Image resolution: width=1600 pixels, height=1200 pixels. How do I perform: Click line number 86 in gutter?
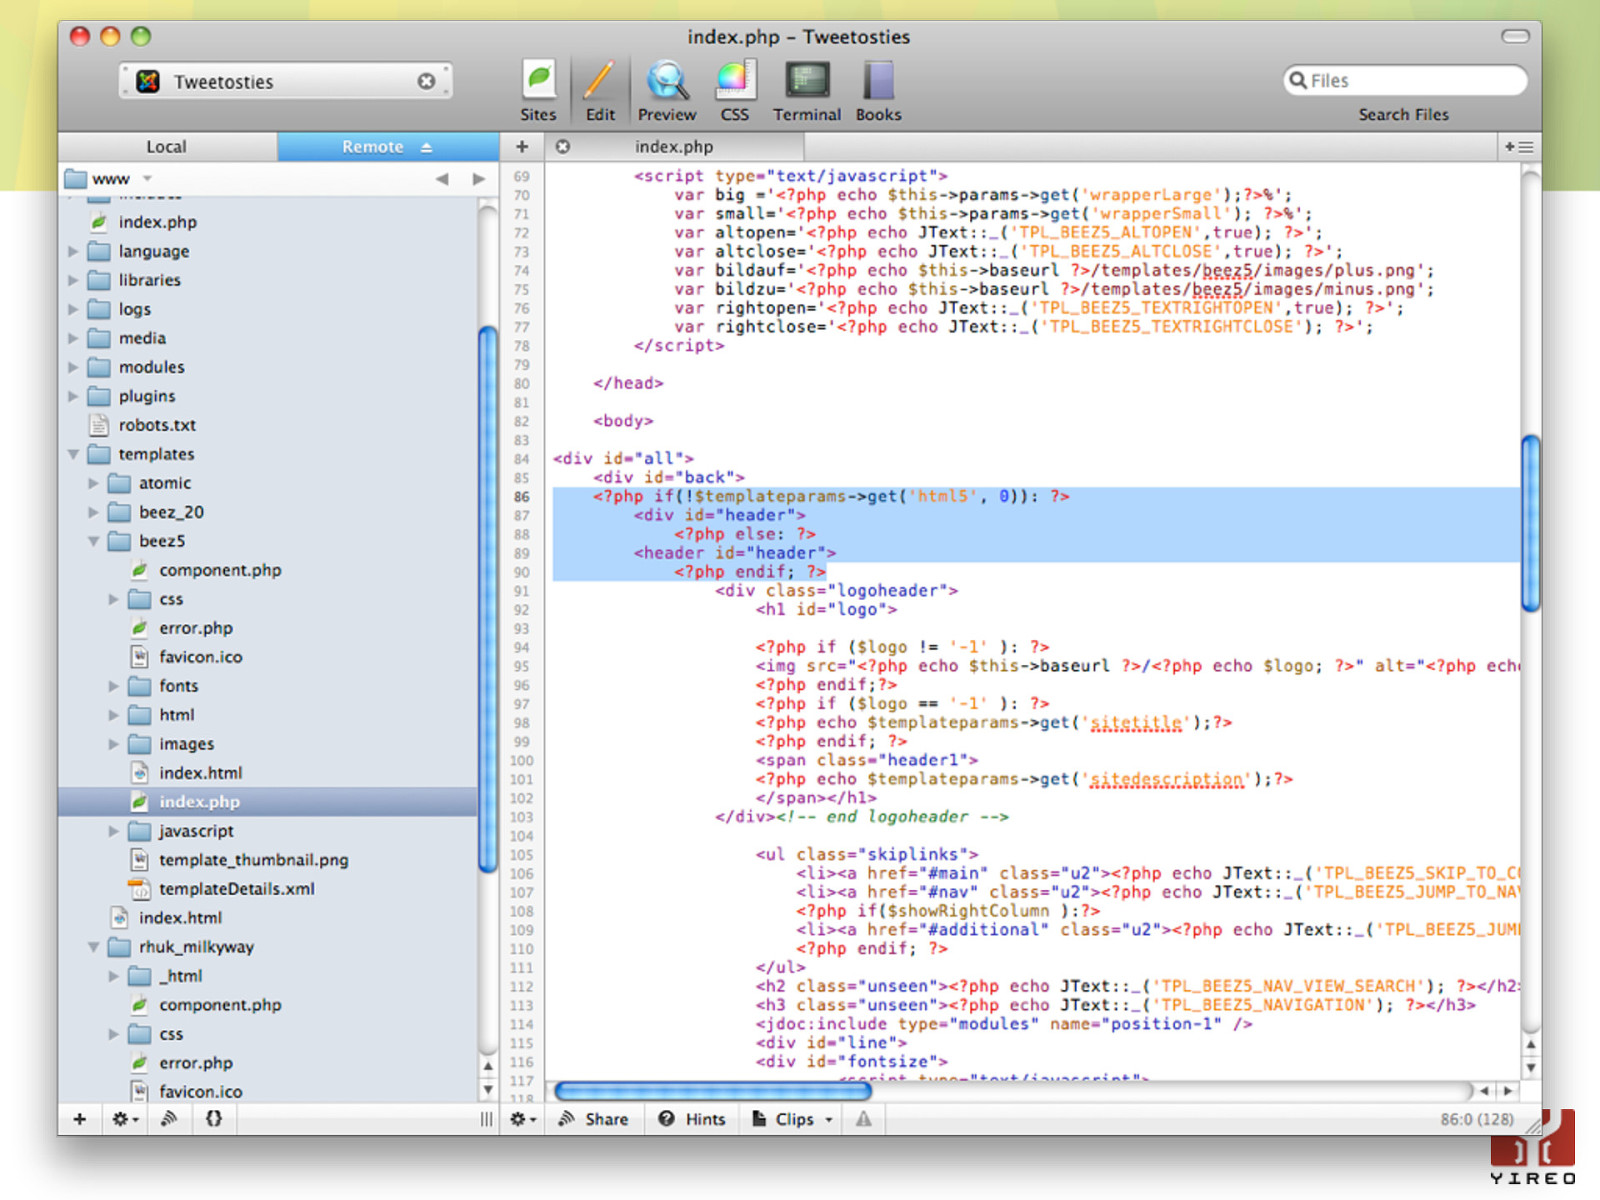click(522, 497)
